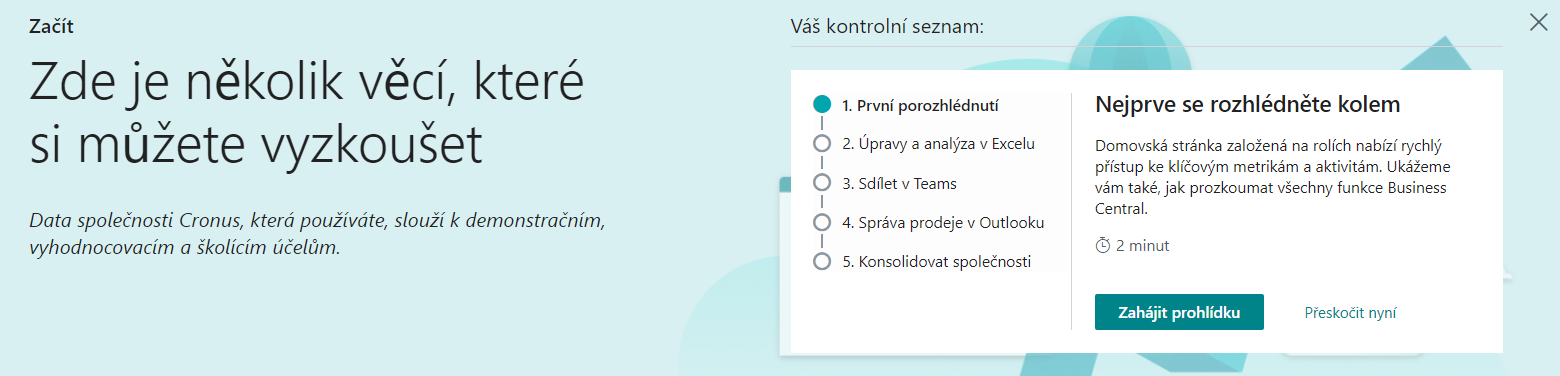Open step 5. Konsolidovat společnosti
Image resolution: width=1560 pixels, height=376 pixels.
936,263
